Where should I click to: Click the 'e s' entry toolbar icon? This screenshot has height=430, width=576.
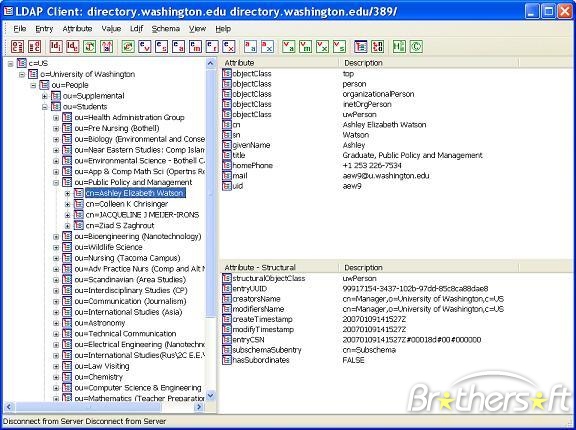[x=161, y=46]
